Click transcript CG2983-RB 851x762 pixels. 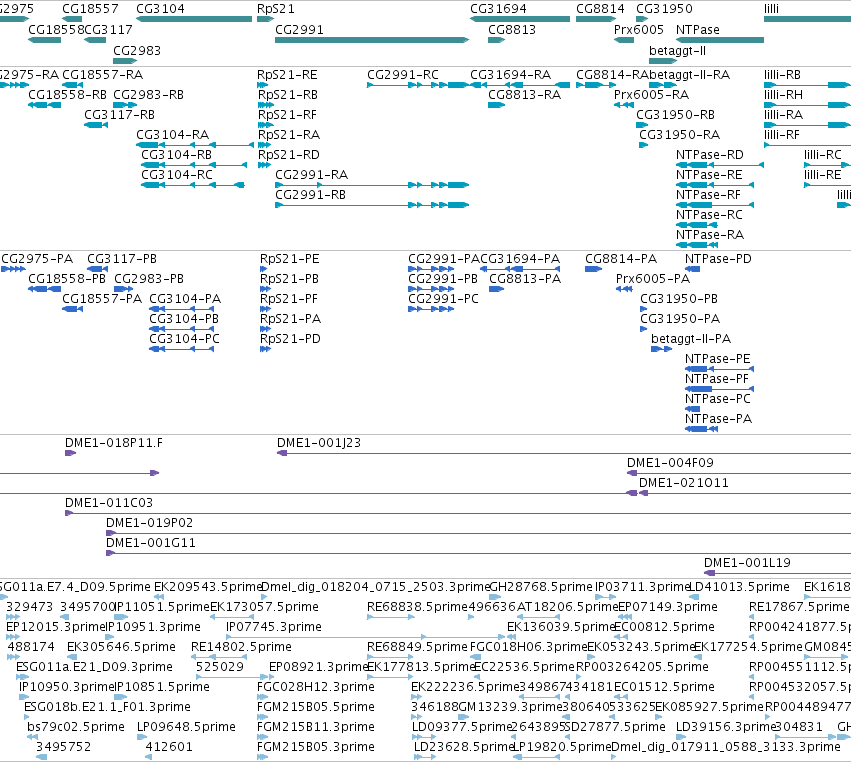(148, 94)
